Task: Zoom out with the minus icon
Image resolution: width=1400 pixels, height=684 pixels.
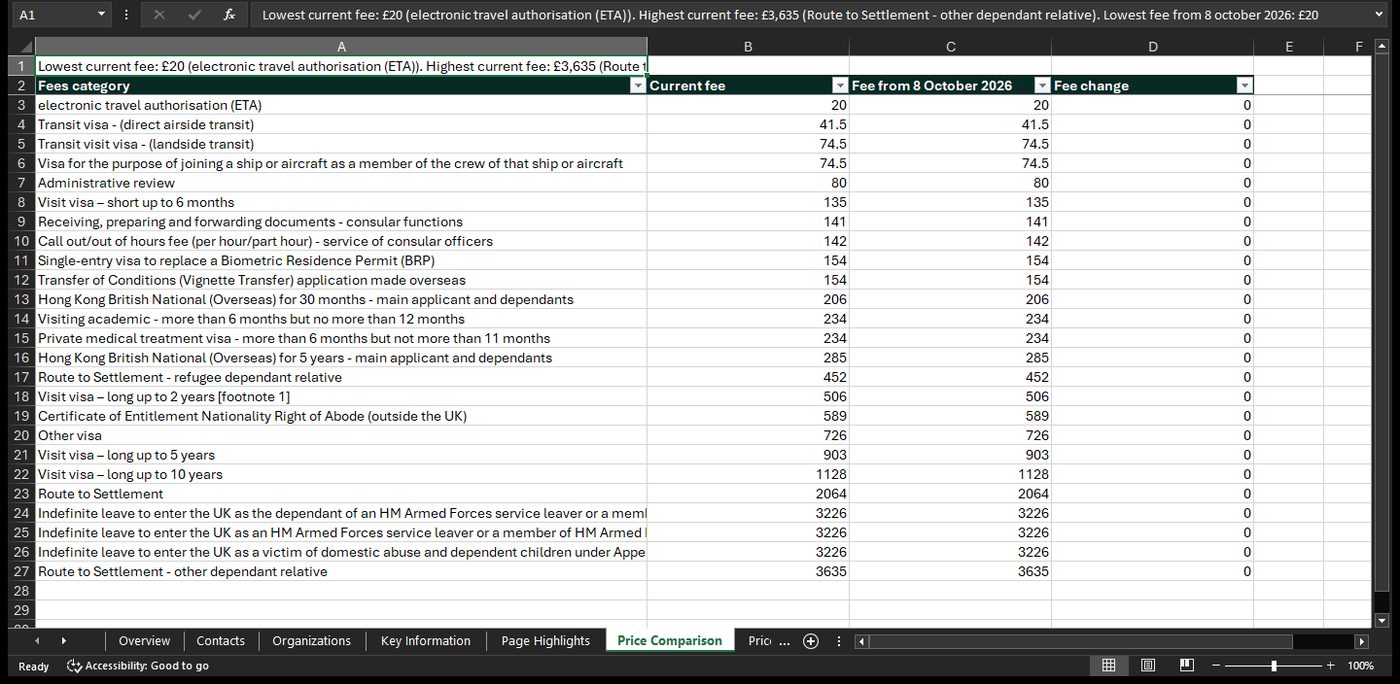Action: coord(1215,665)
